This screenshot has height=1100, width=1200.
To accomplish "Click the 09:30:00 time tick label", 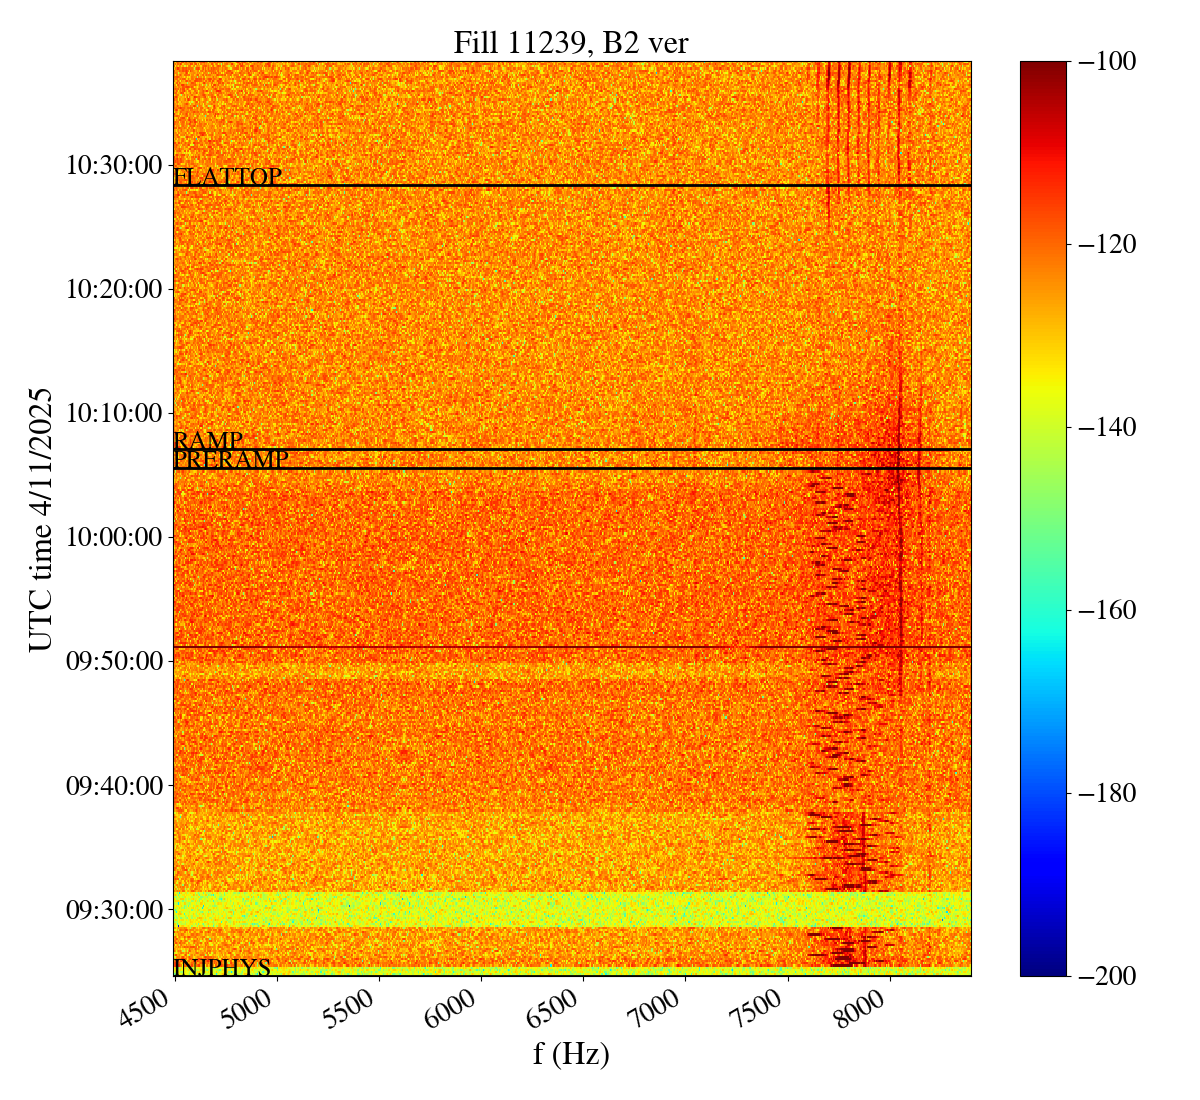I will pos(114,910).
